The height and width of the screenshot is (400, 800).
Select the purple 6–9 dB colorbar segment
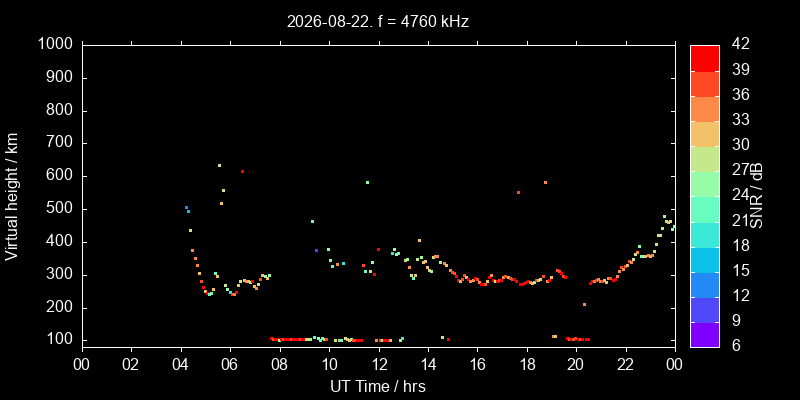(x=705, y=335)
